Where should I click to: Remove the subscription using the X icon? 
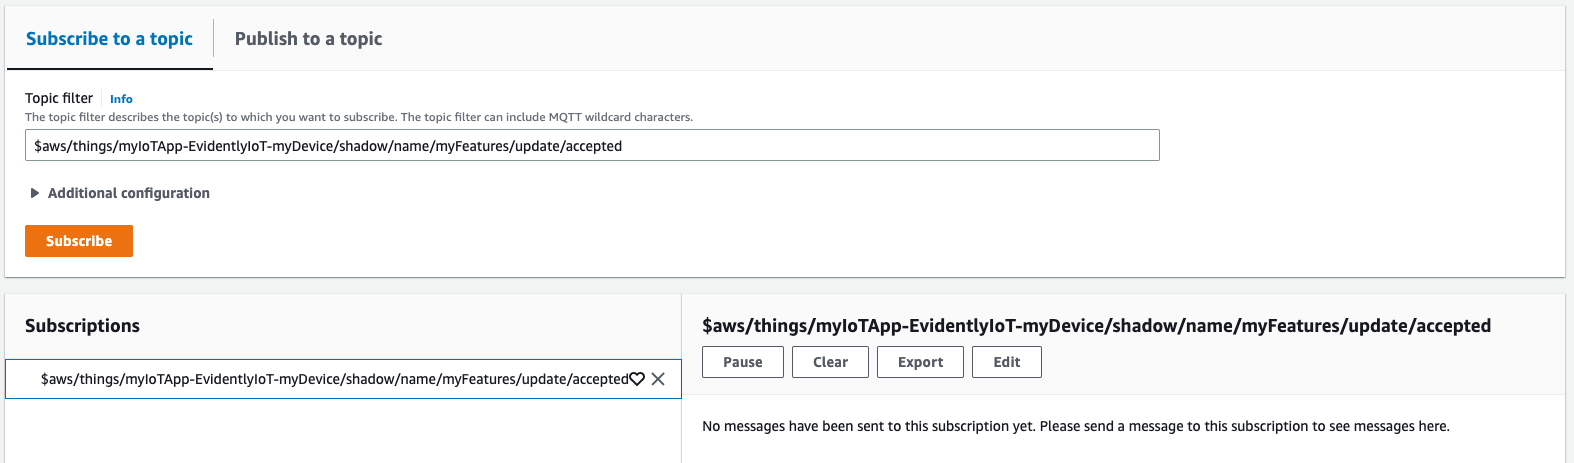point(658,379)
